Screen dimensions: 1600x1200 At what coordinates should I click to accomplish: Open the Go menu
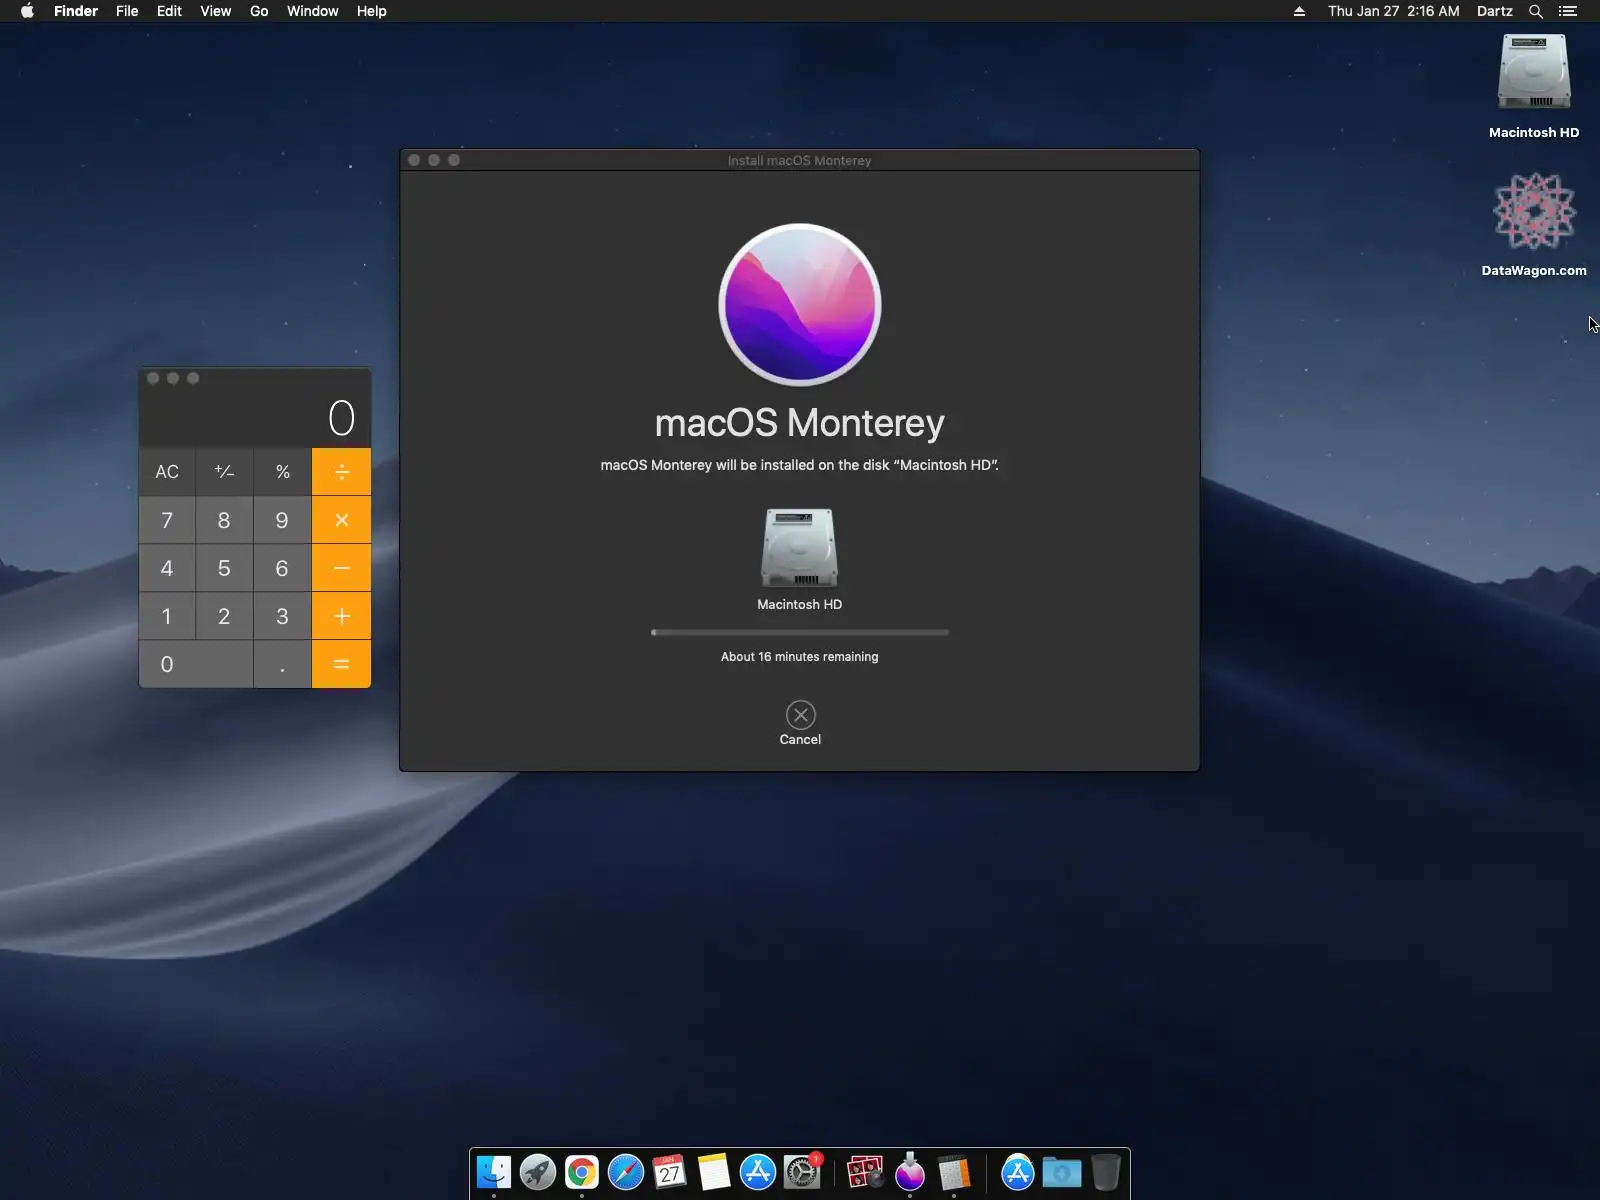click(x=259, y=11)
